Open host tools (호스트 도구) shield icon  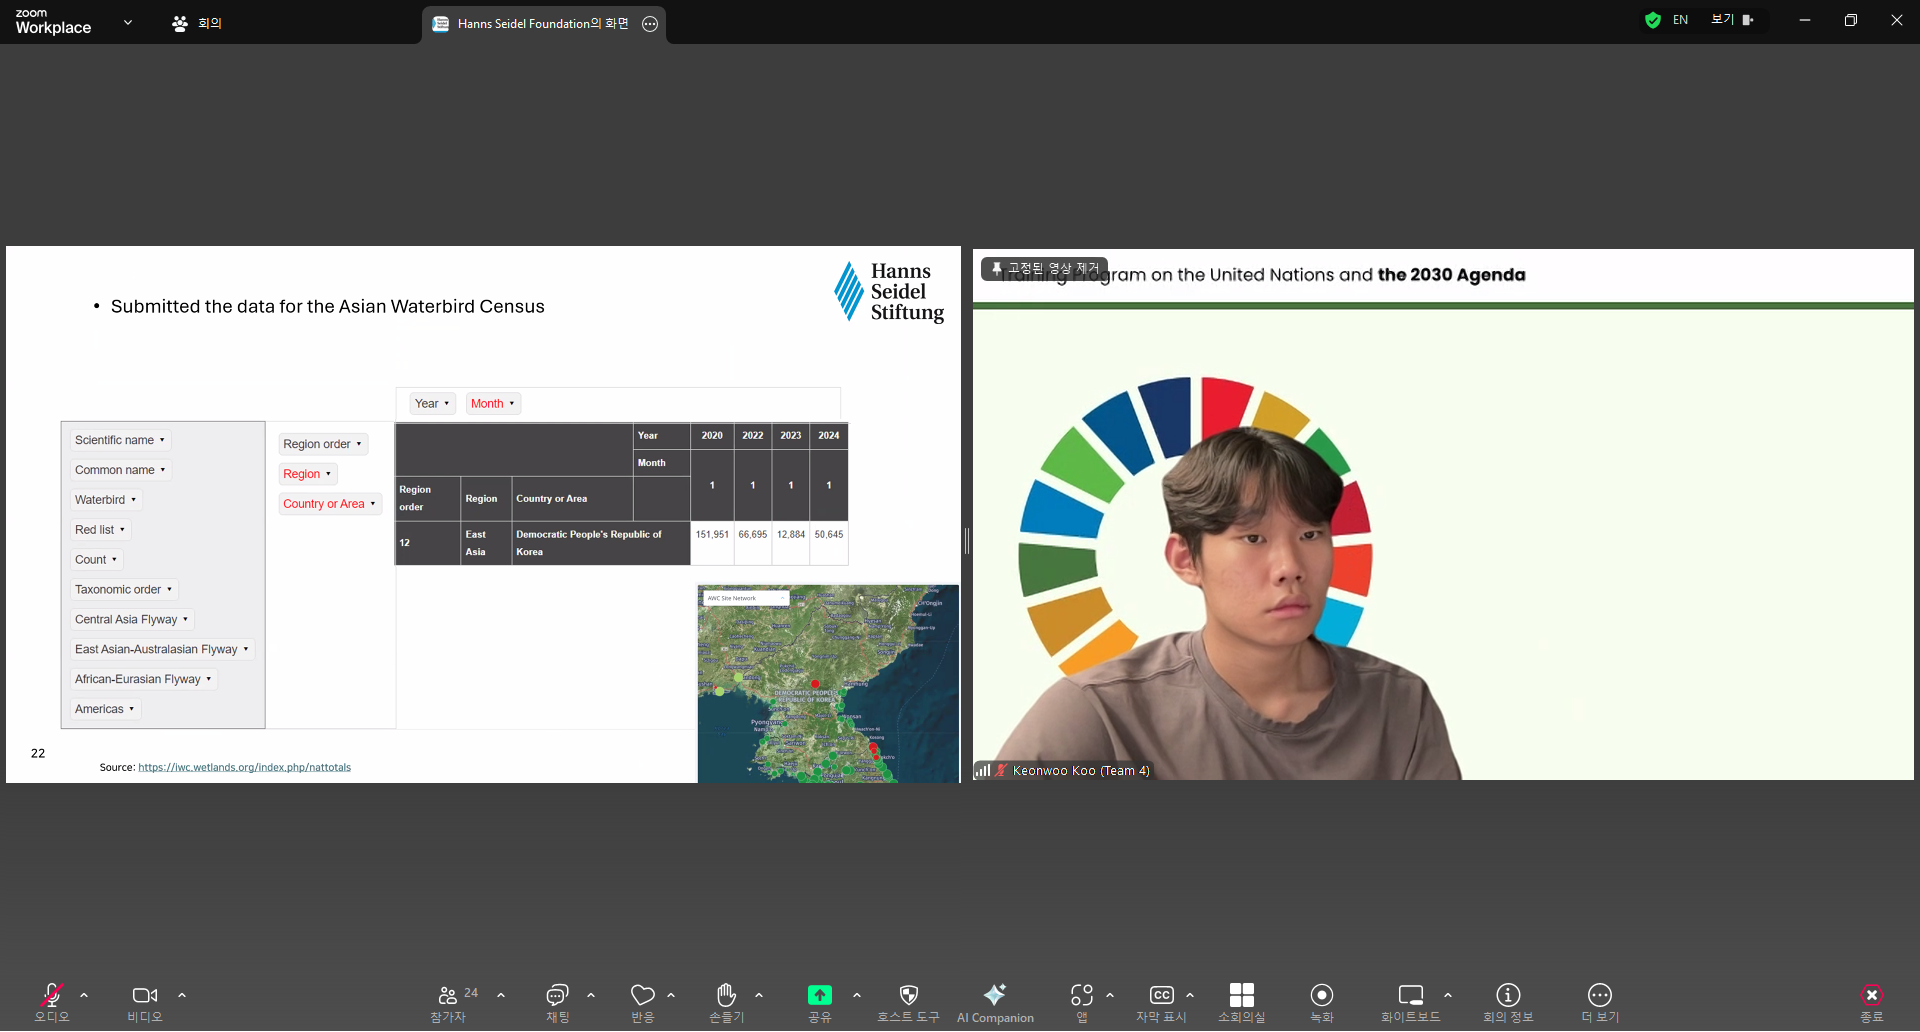[908, 995]
